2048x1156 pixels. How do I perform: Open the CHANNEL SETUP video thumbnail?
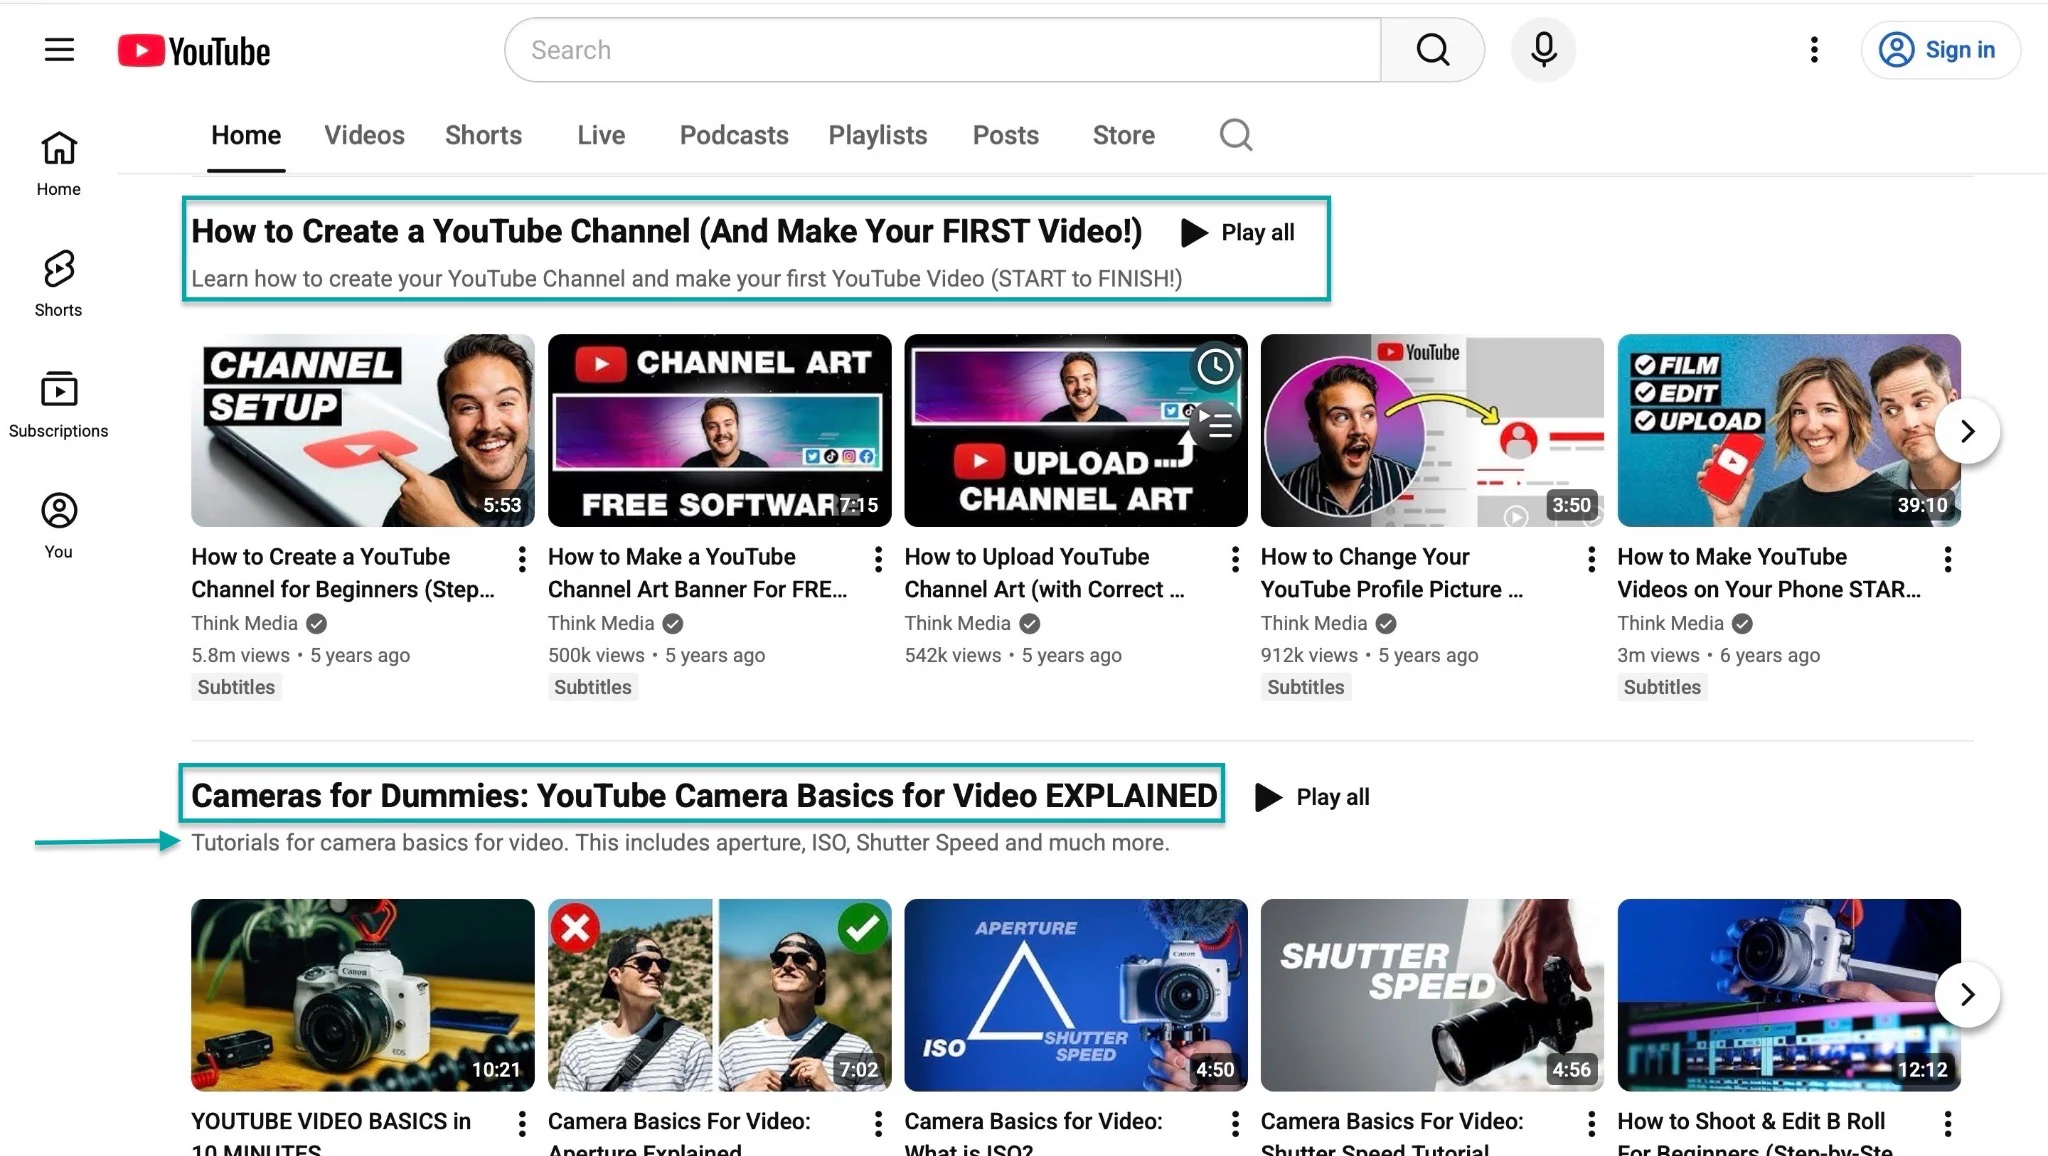[x=363, y=430]
